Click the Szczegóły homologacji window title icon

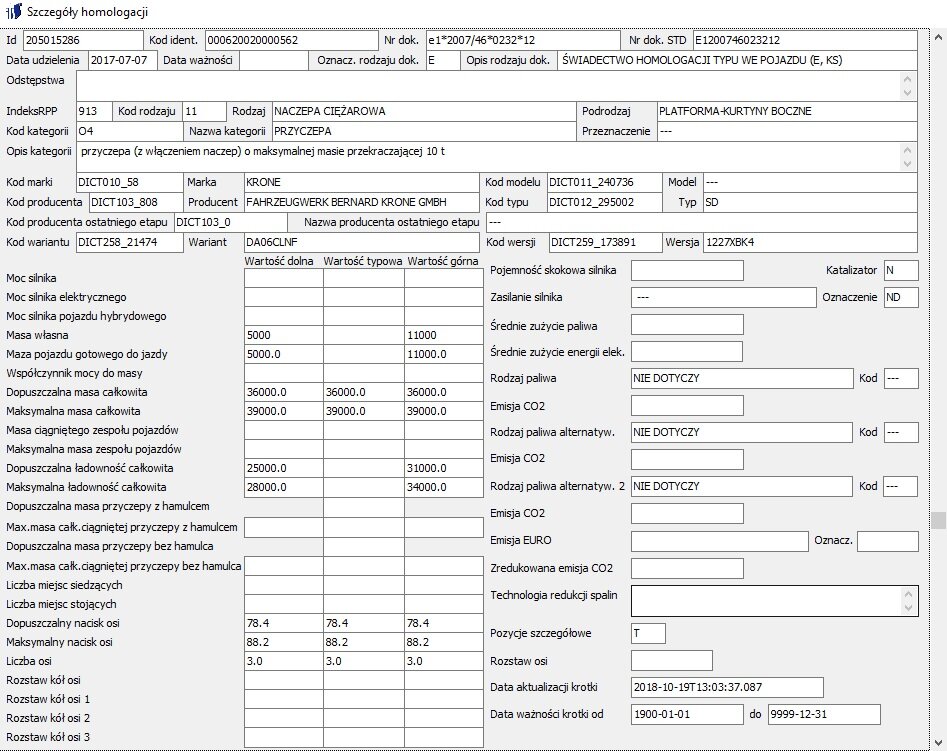point(14,11)
